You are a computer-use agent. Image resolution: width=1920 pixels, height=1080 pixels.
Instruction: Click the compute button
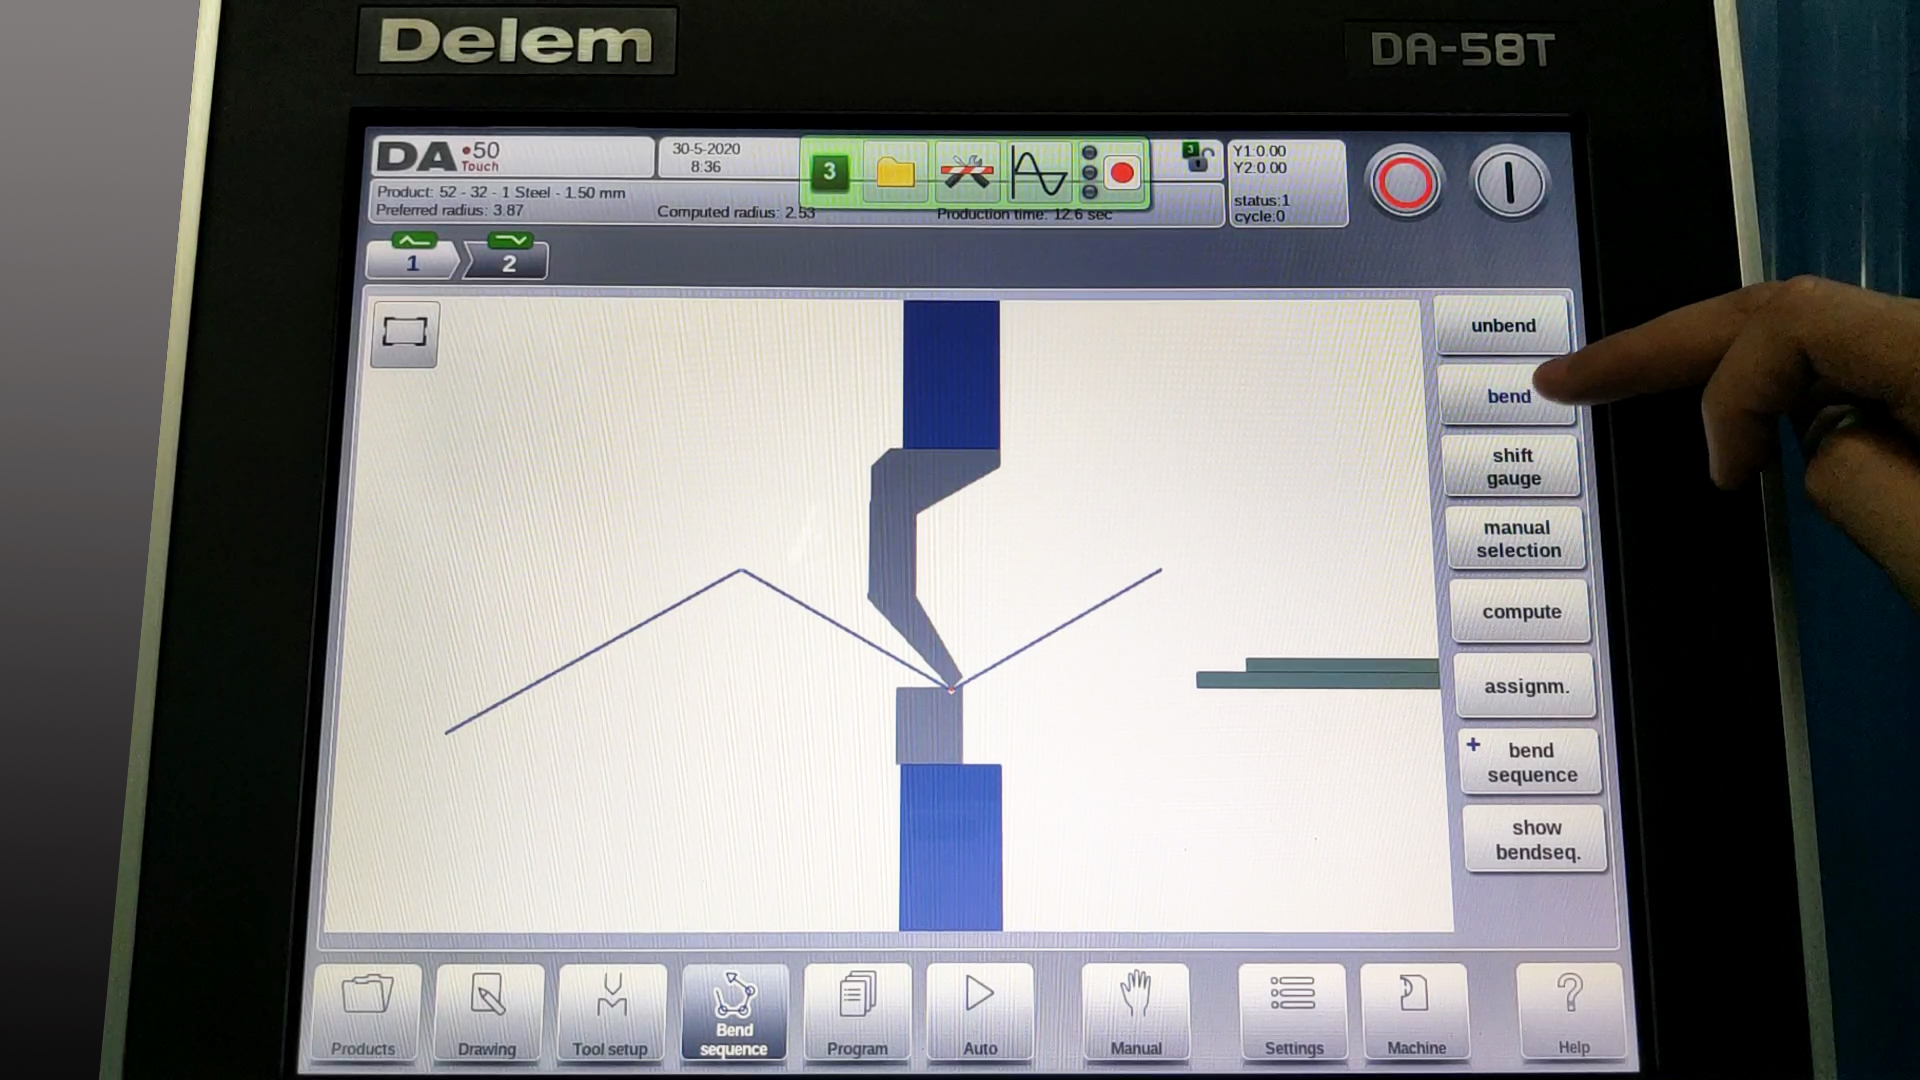1519,611
